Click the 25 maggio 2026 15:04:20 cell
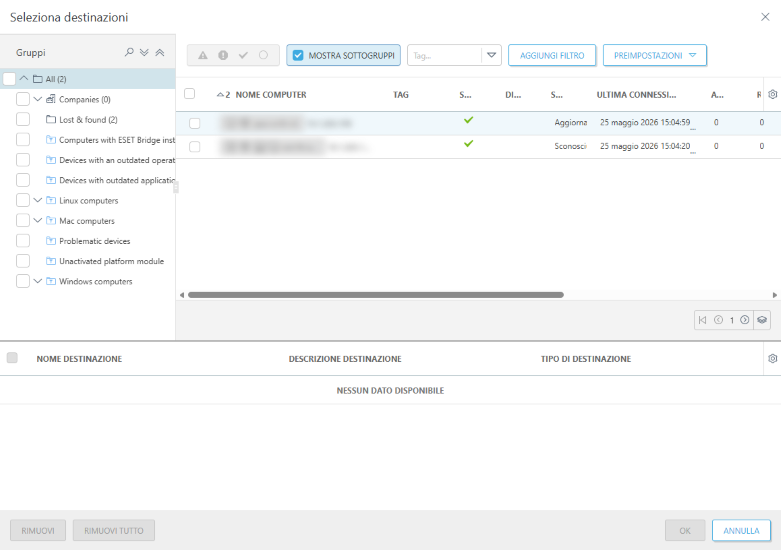 [645, 146]
